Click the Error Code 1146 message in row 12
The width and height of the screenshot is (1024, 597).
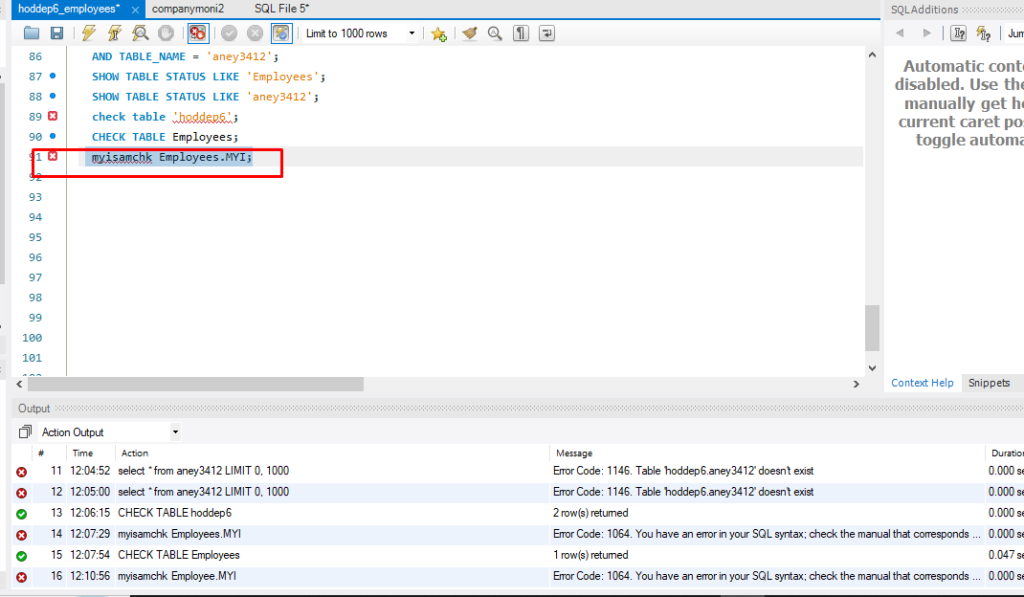683,492
